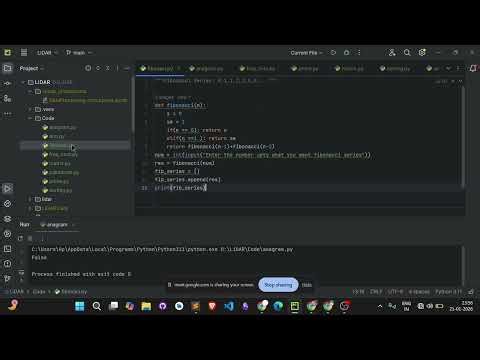Open IDE settings gear icon

pyautogui.click(x=422, y=53)
